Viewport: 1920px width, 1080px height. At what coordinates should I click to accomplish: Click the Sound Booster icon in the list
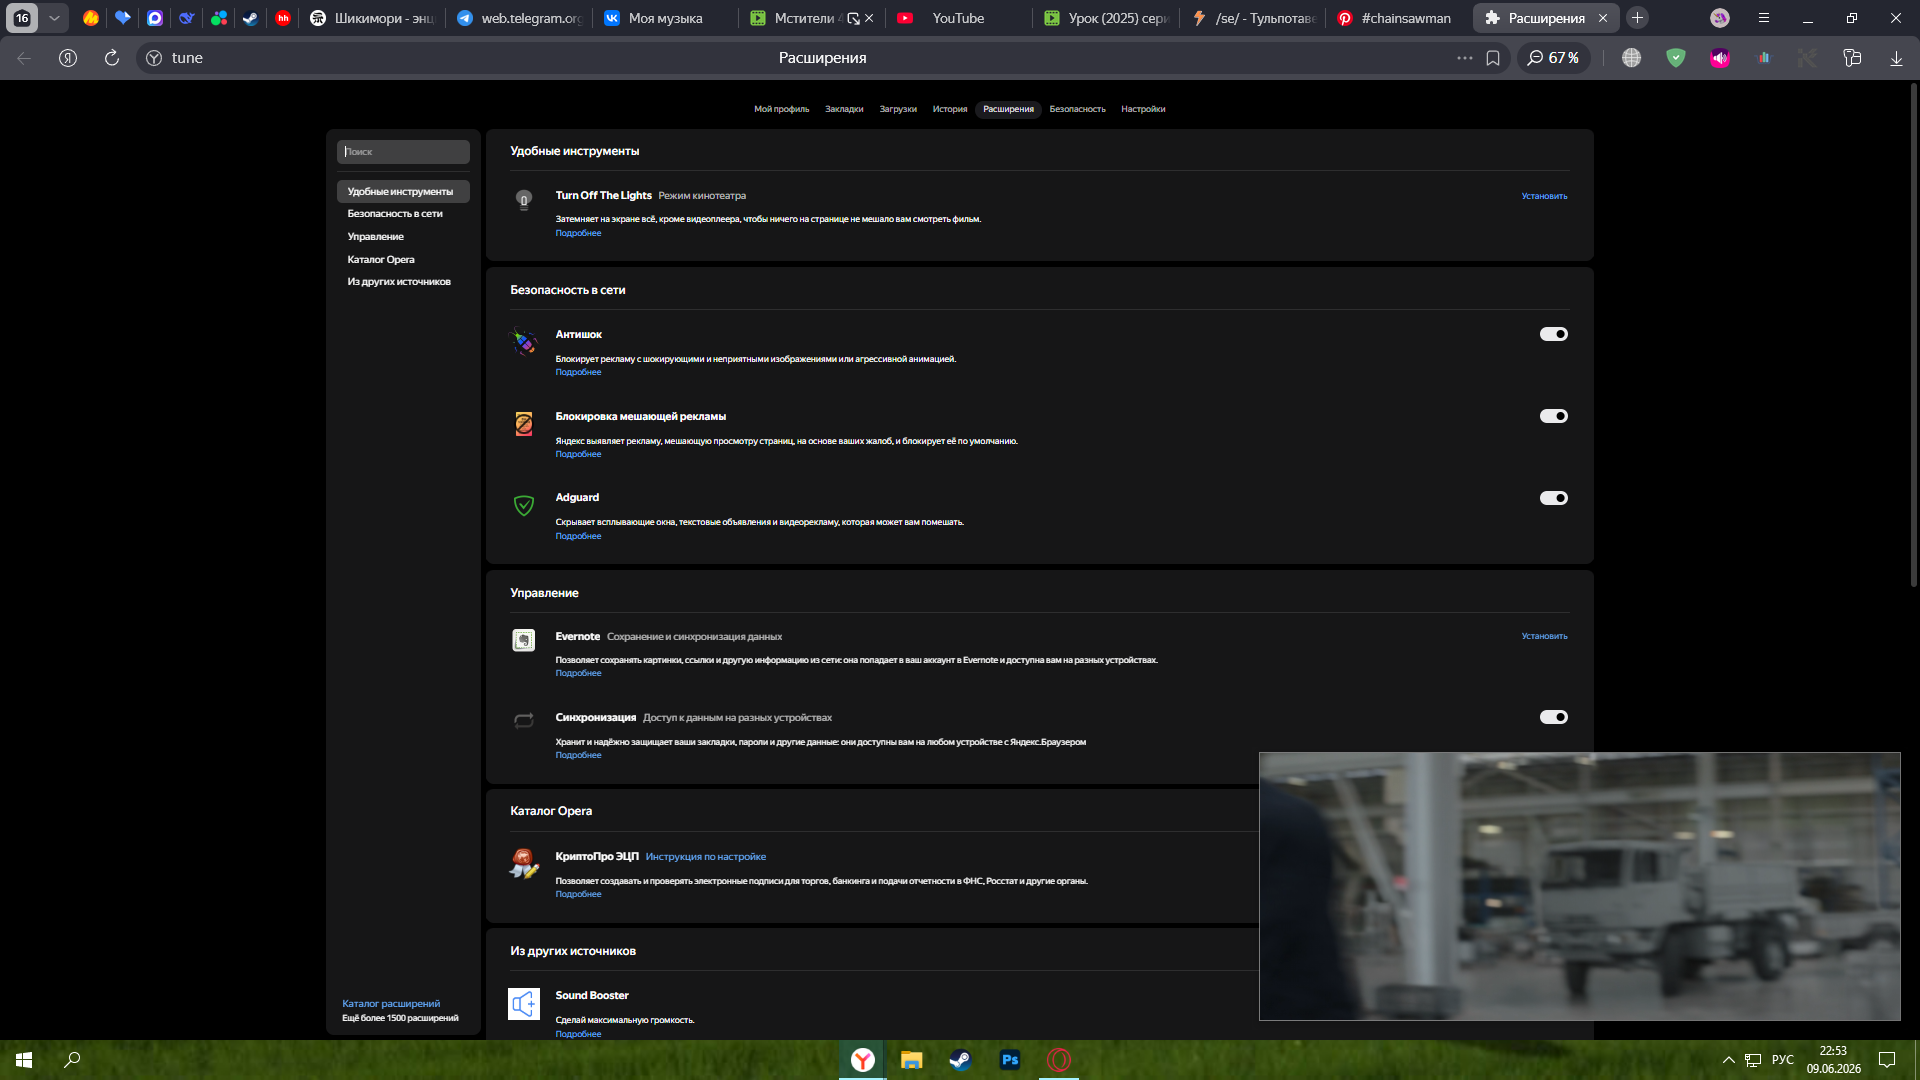(x=524, y=1004)
